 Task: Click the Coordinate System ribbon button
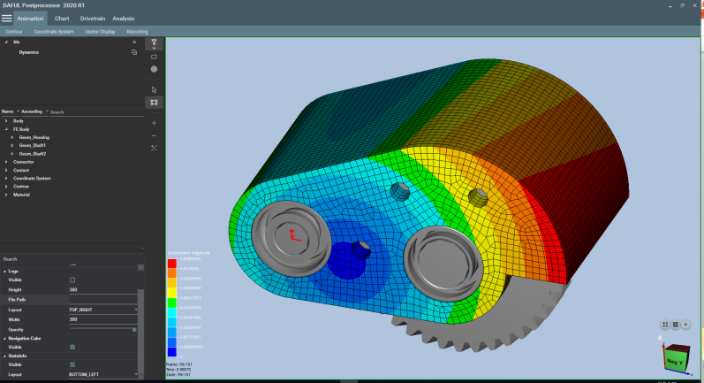[54, 31]
